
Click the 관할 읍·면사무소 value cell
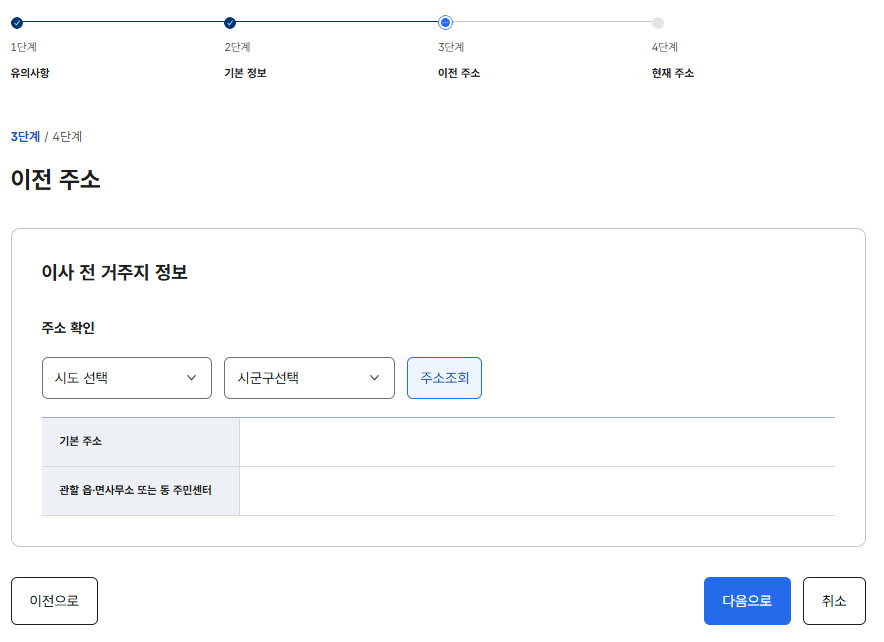tap(537, 491)
